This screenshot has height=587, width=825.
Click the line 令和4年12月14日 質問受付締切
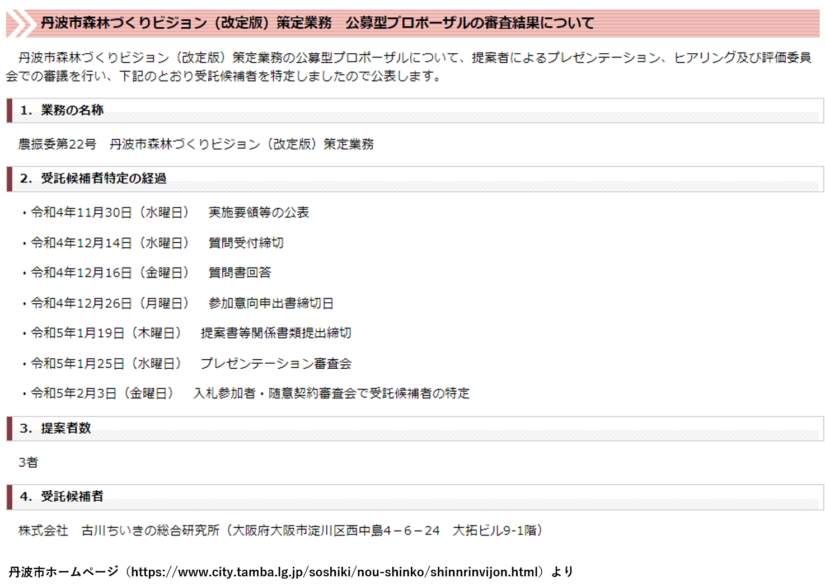point(152,243)
